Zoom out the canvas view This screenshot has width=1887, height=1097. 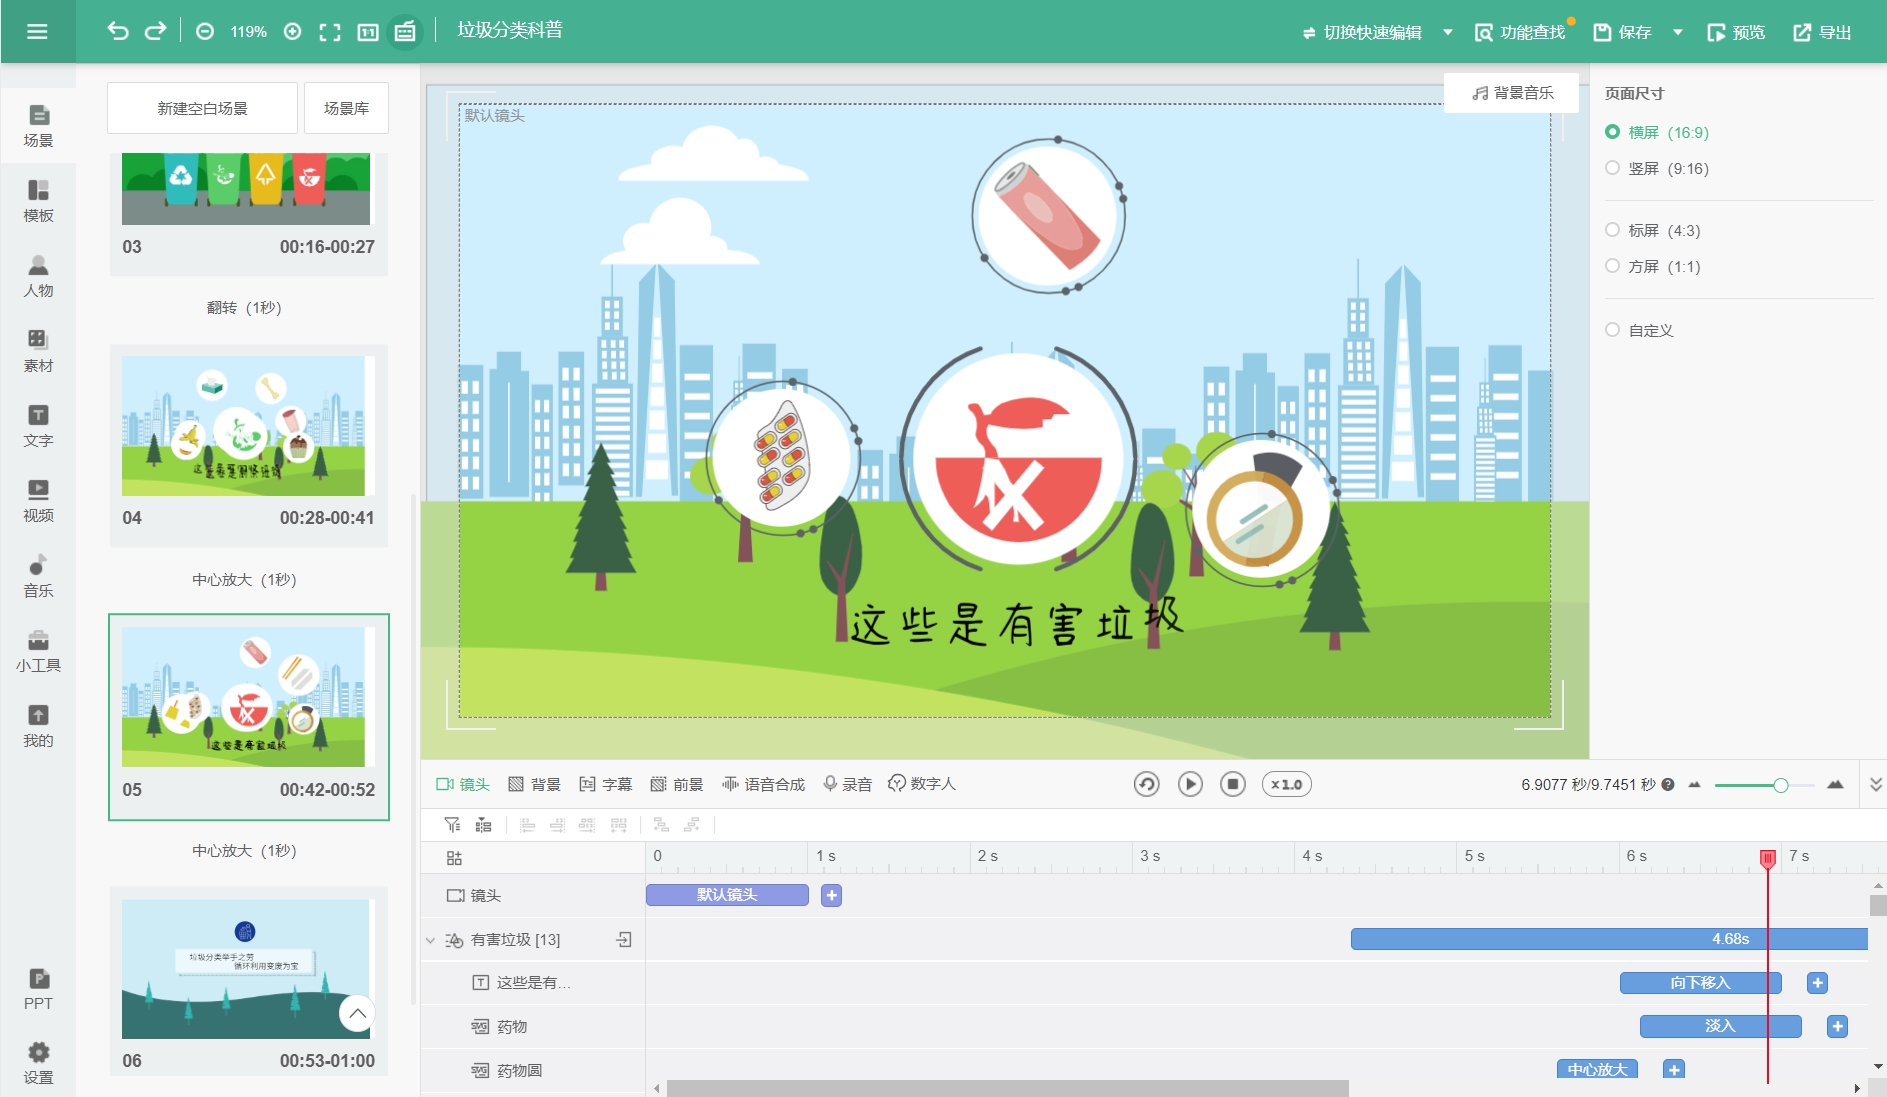click(205, 32)
